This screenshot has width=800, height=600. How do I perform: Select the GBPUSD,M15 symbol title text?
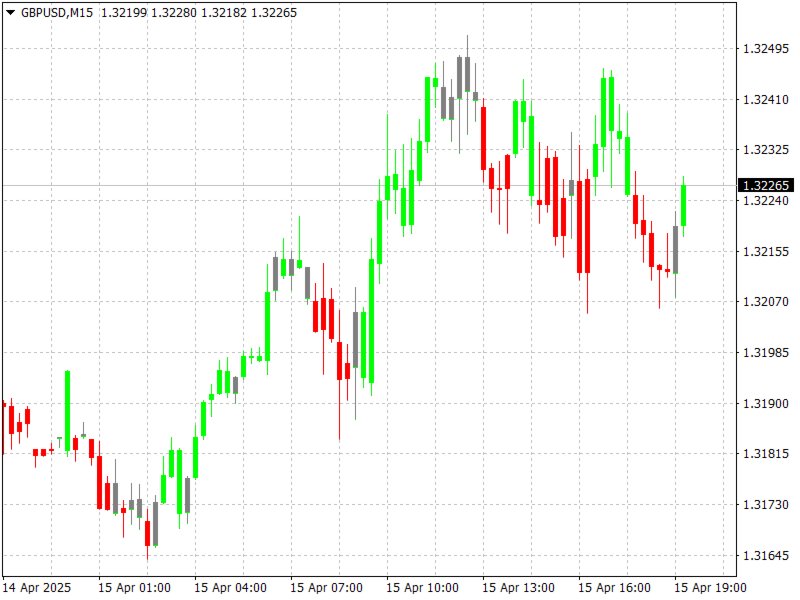(57, 12)
